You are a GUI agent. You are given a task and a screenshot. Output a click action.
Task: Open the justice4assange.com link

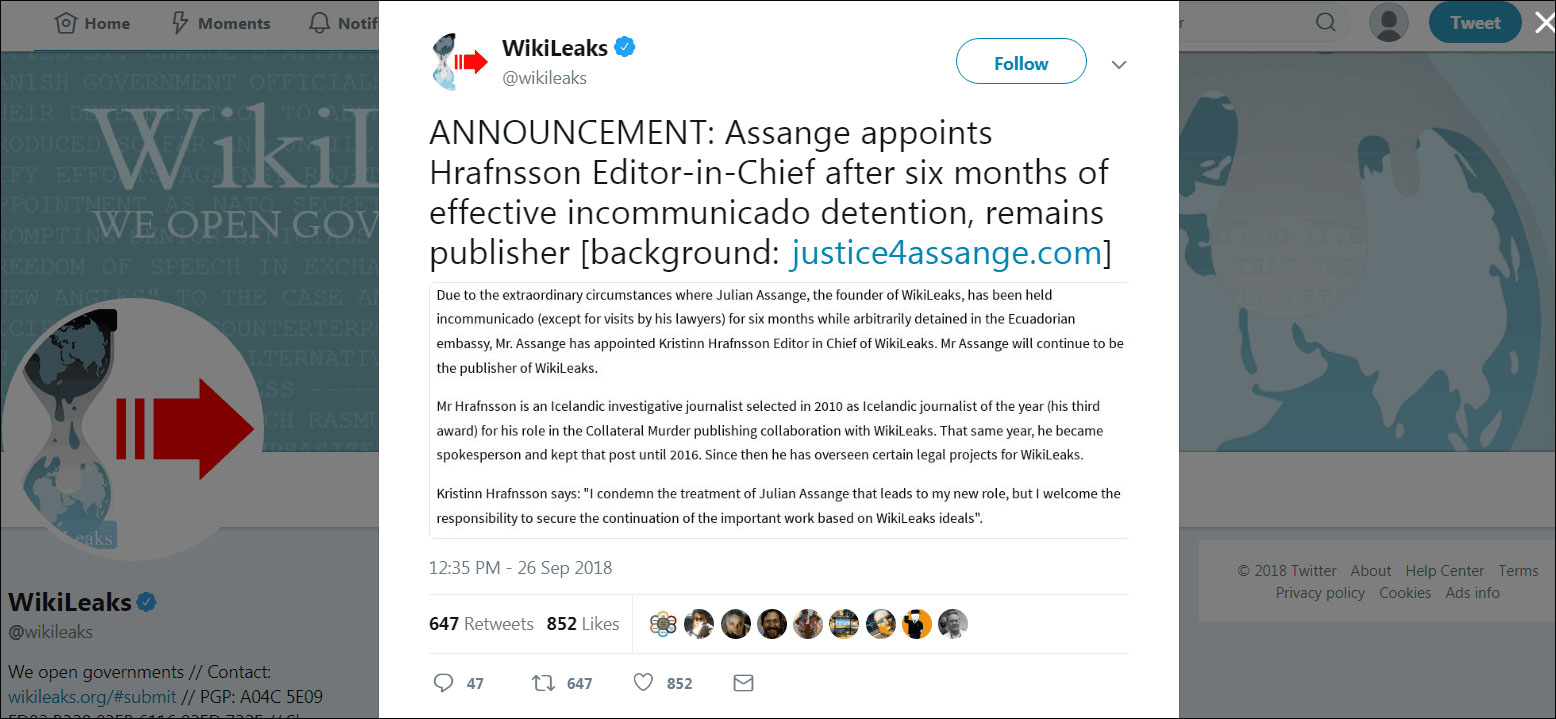946,253
